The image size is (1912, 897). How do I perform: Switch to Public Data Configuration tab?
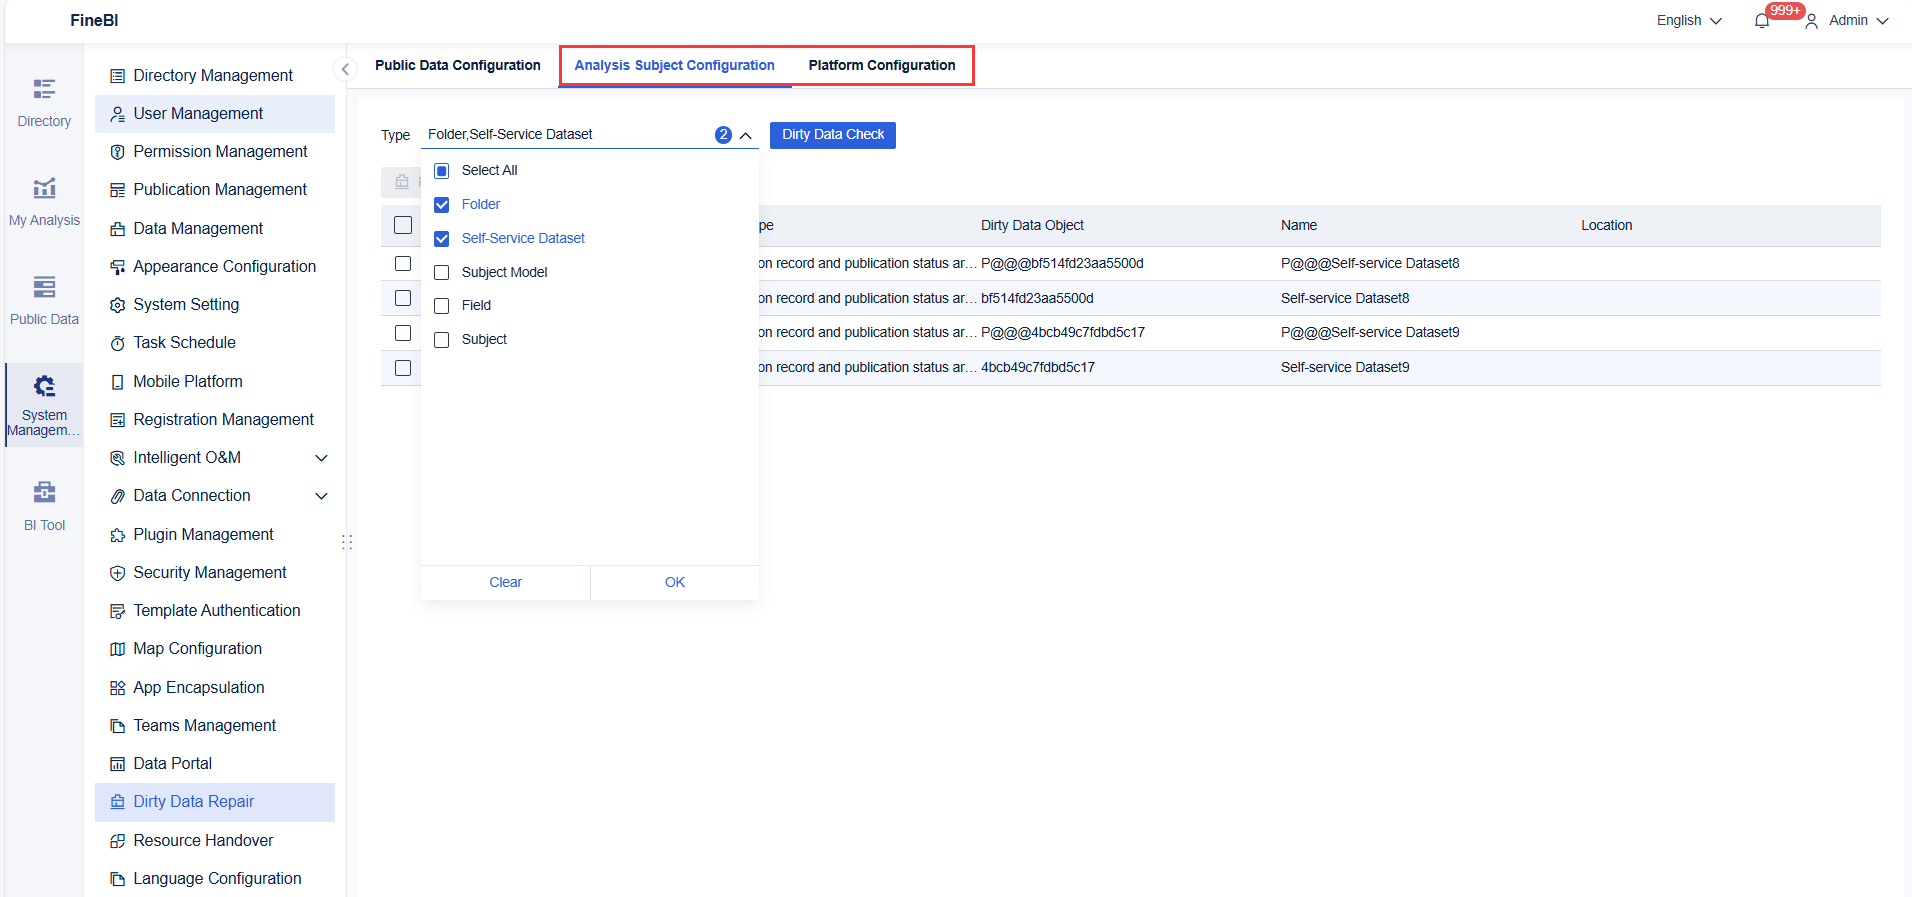point(458,65)
